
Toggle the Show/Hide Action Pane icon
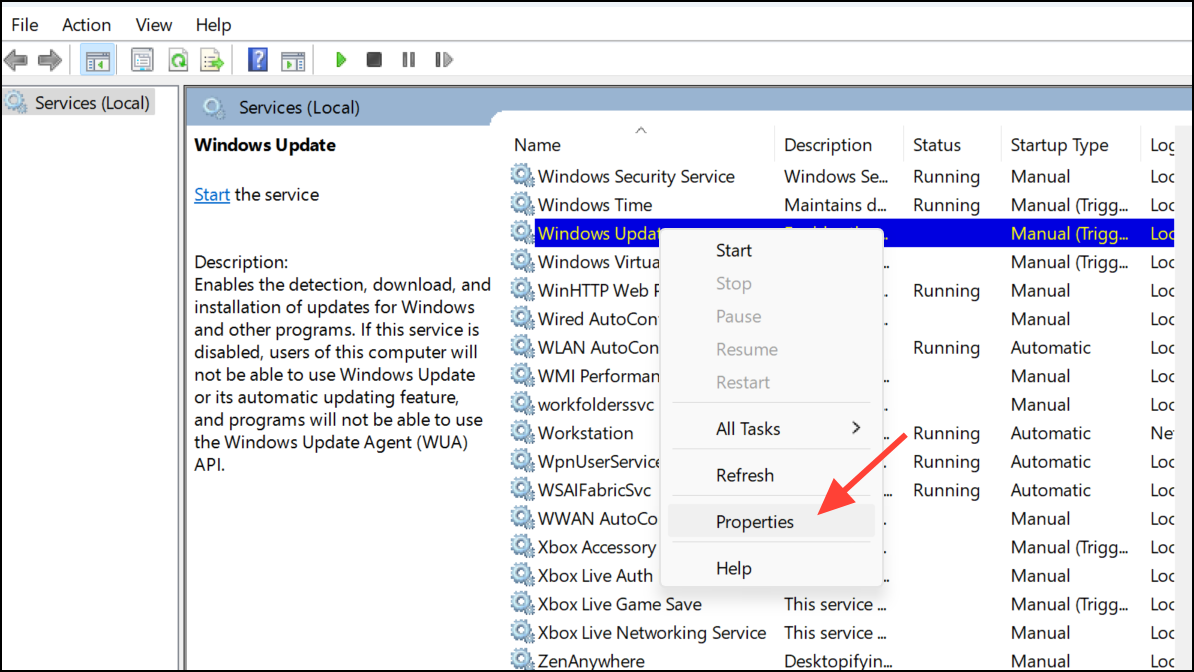pyautogui.click(x=293, y=59)
